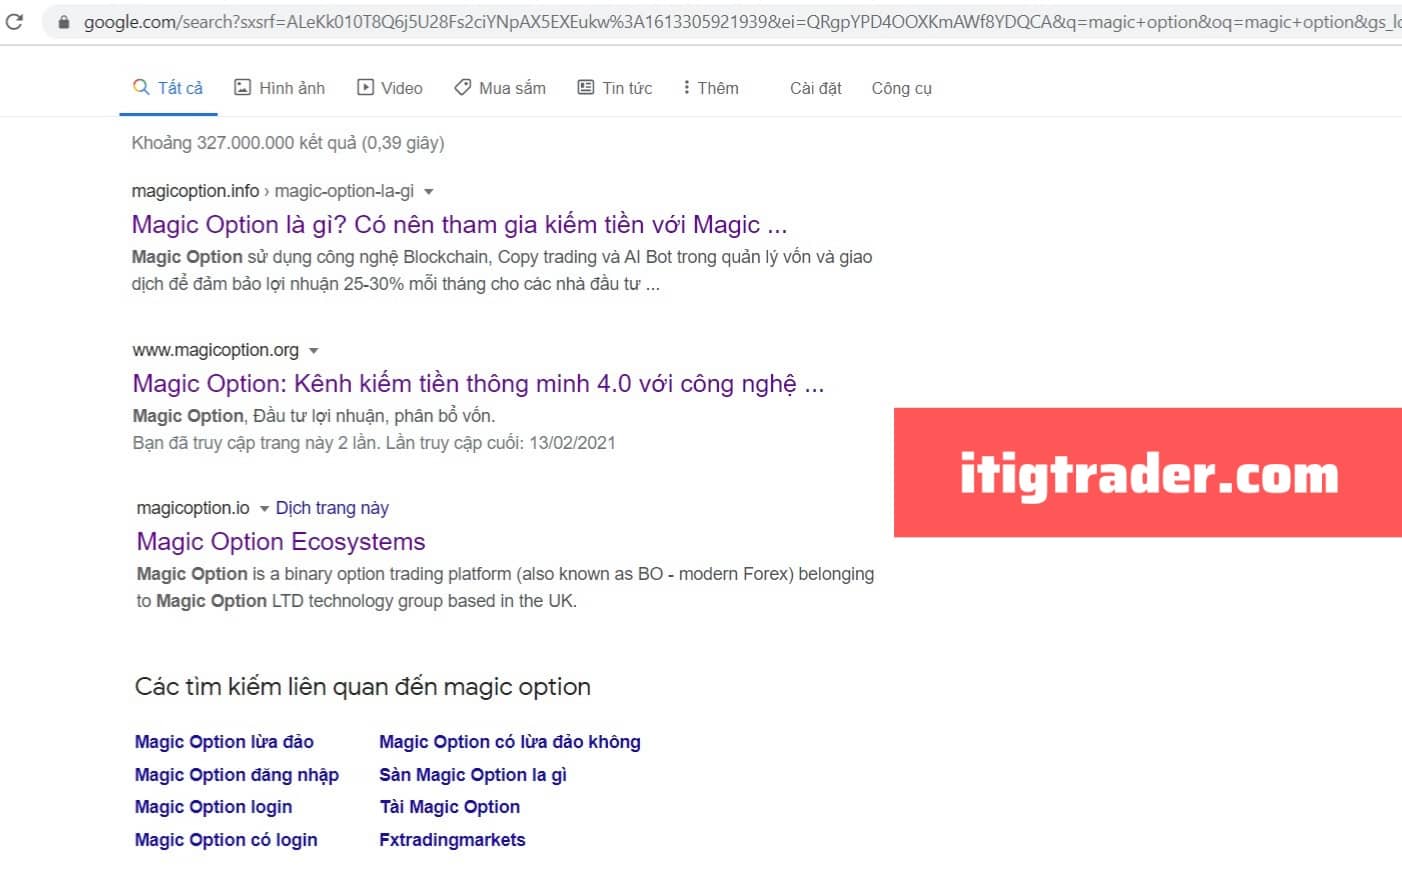Click the padlock site security icon
This screenshot has height=884, width=1402.
(64, 21)
